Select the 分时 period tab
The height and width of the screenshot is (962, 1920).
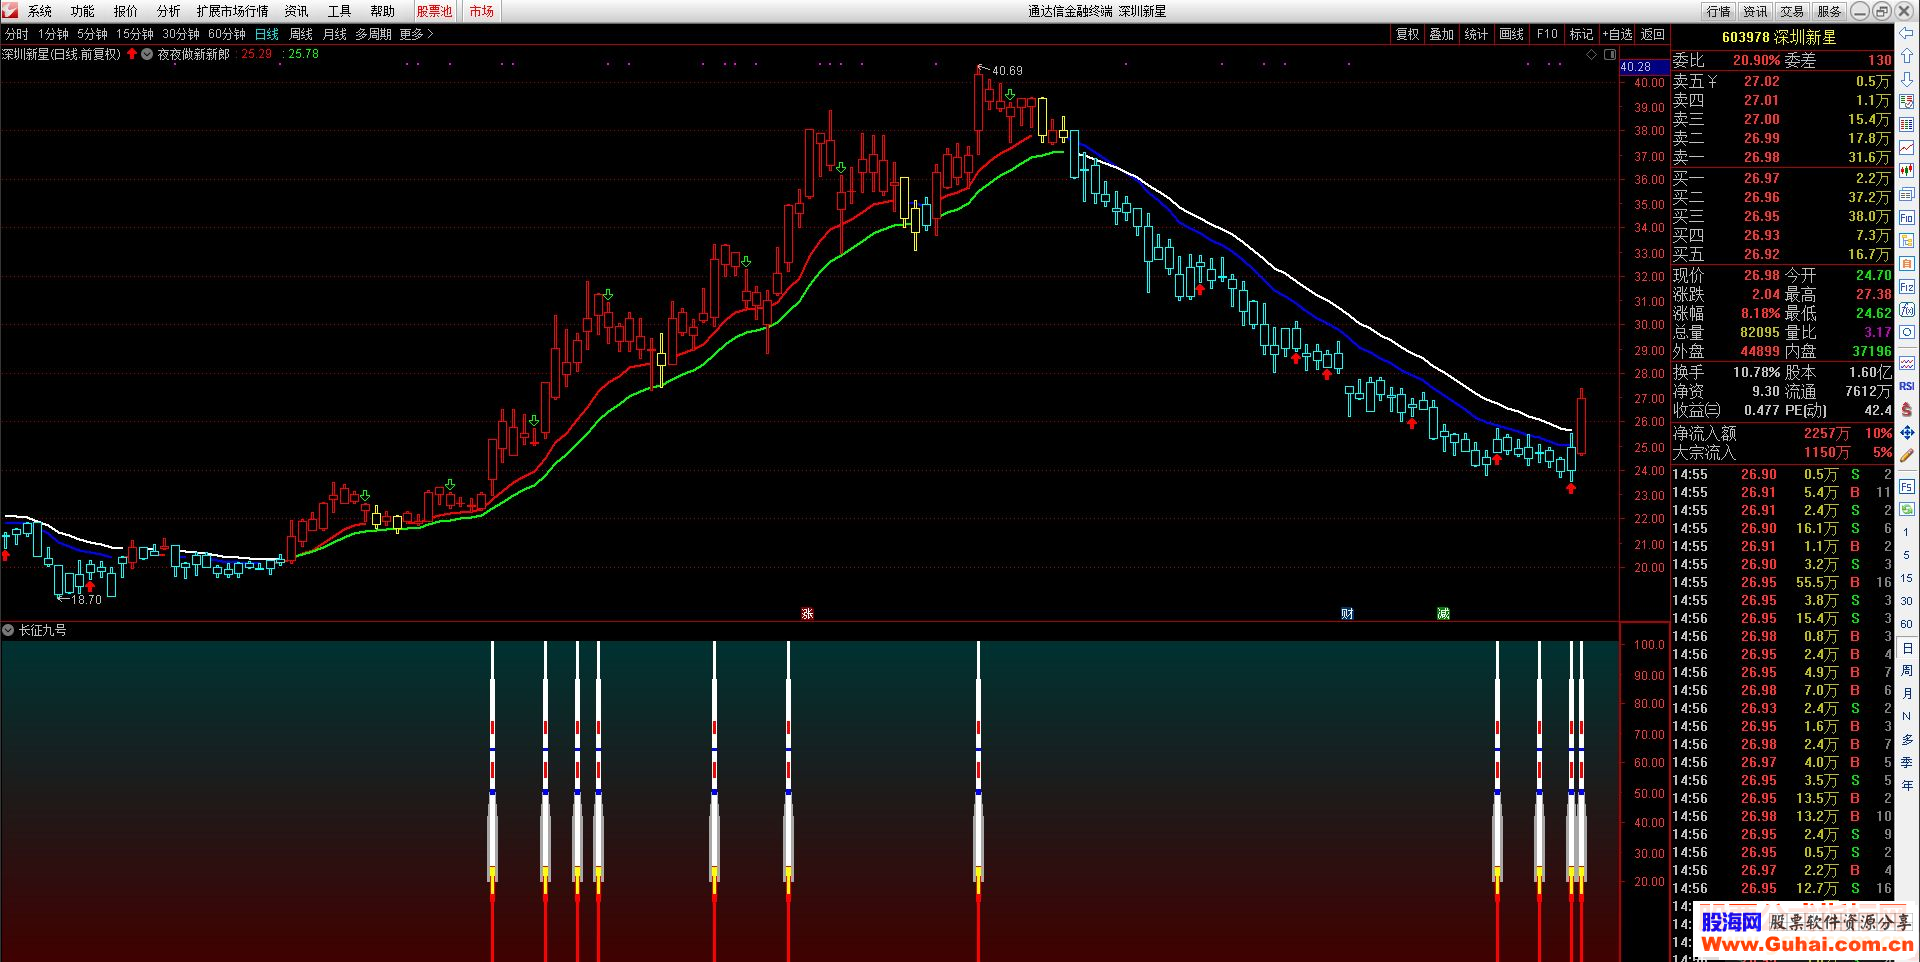[17, 34]
